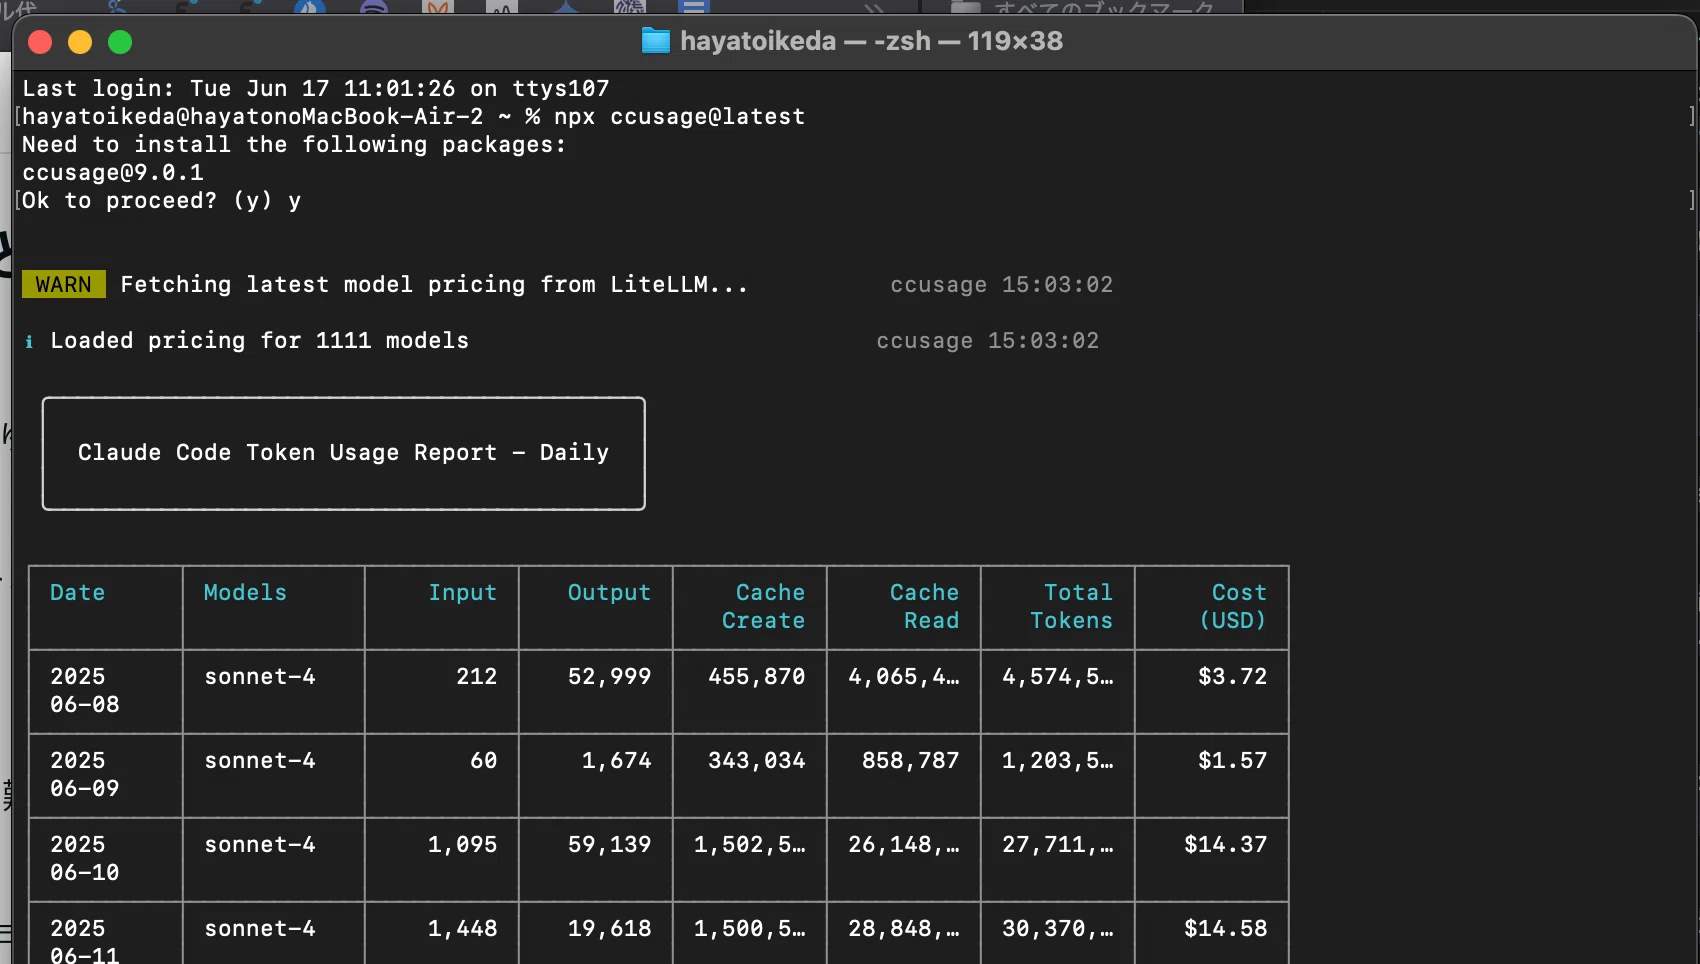Screen dimensions: 1700x964
Task: Minimize the terminal using the yellow button
Action: (80, 42)
